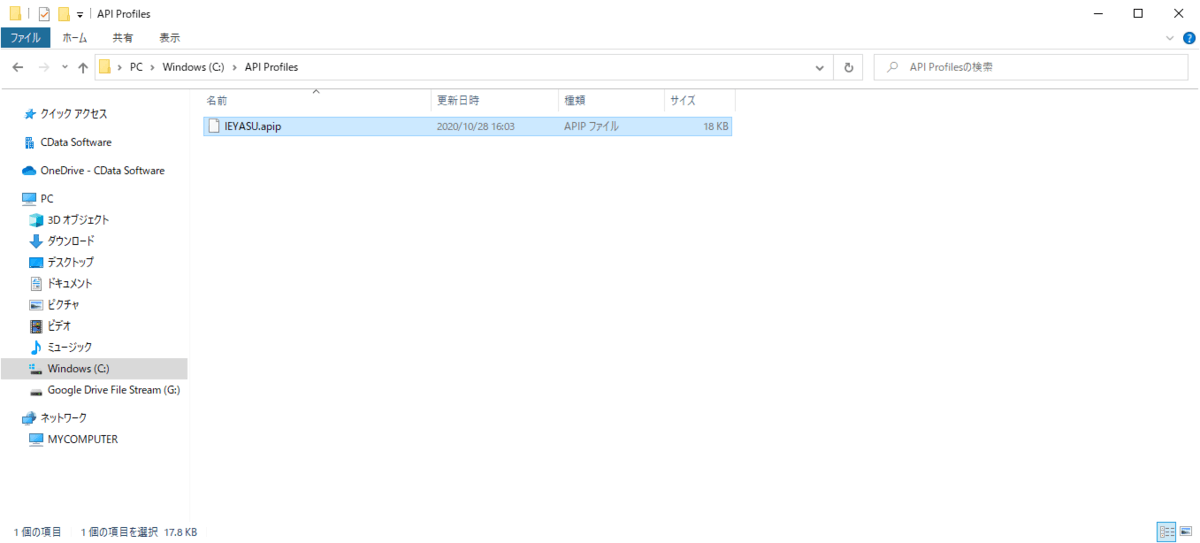Click the API Profiles search box
This screenshot has height=543, width=1200.
1031,67
